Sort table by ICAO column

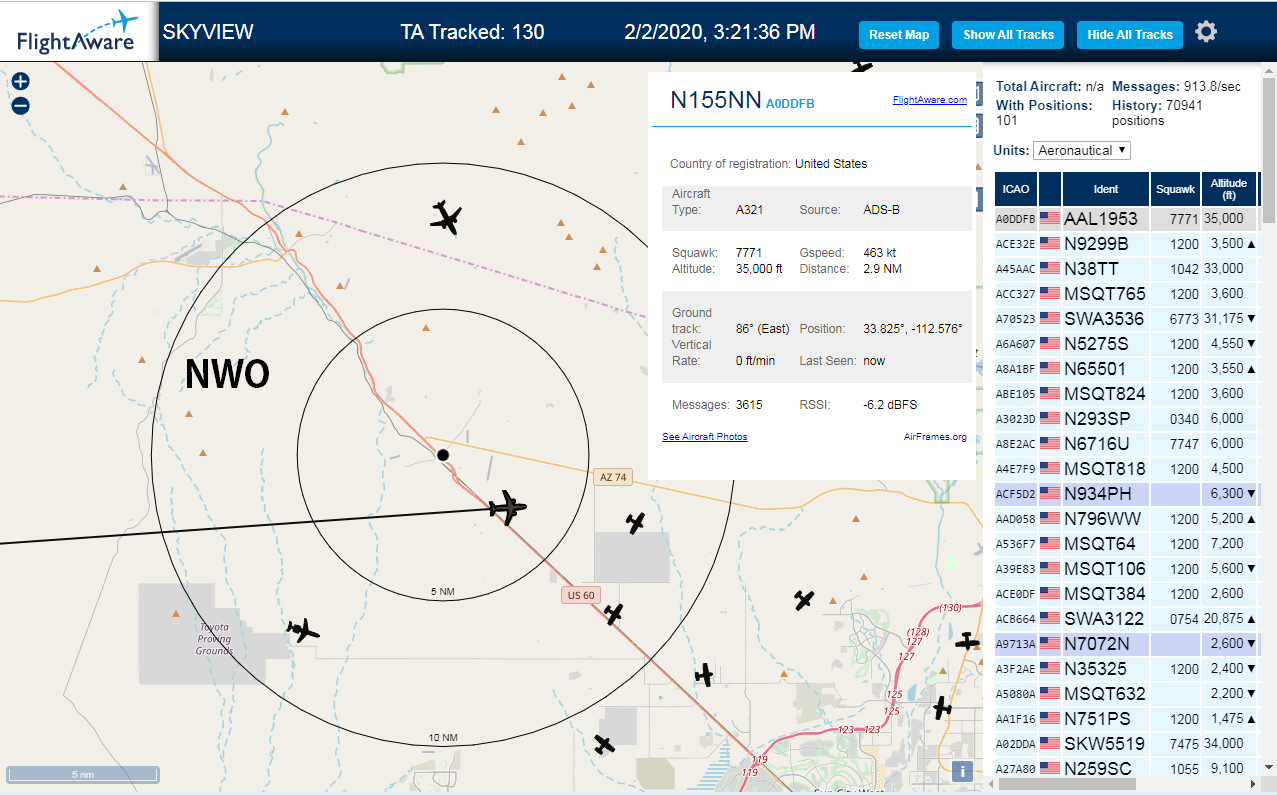pos(1016,189)
